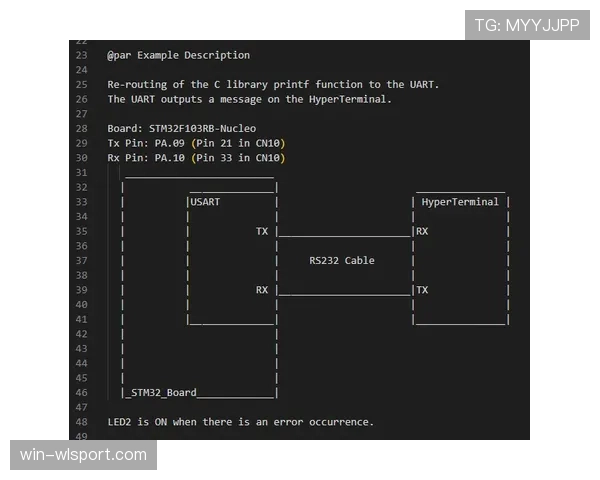Click 'PA.10' in the Rx Pin line
The height and width of the screenshot is (480, 600).
(170, 158)
